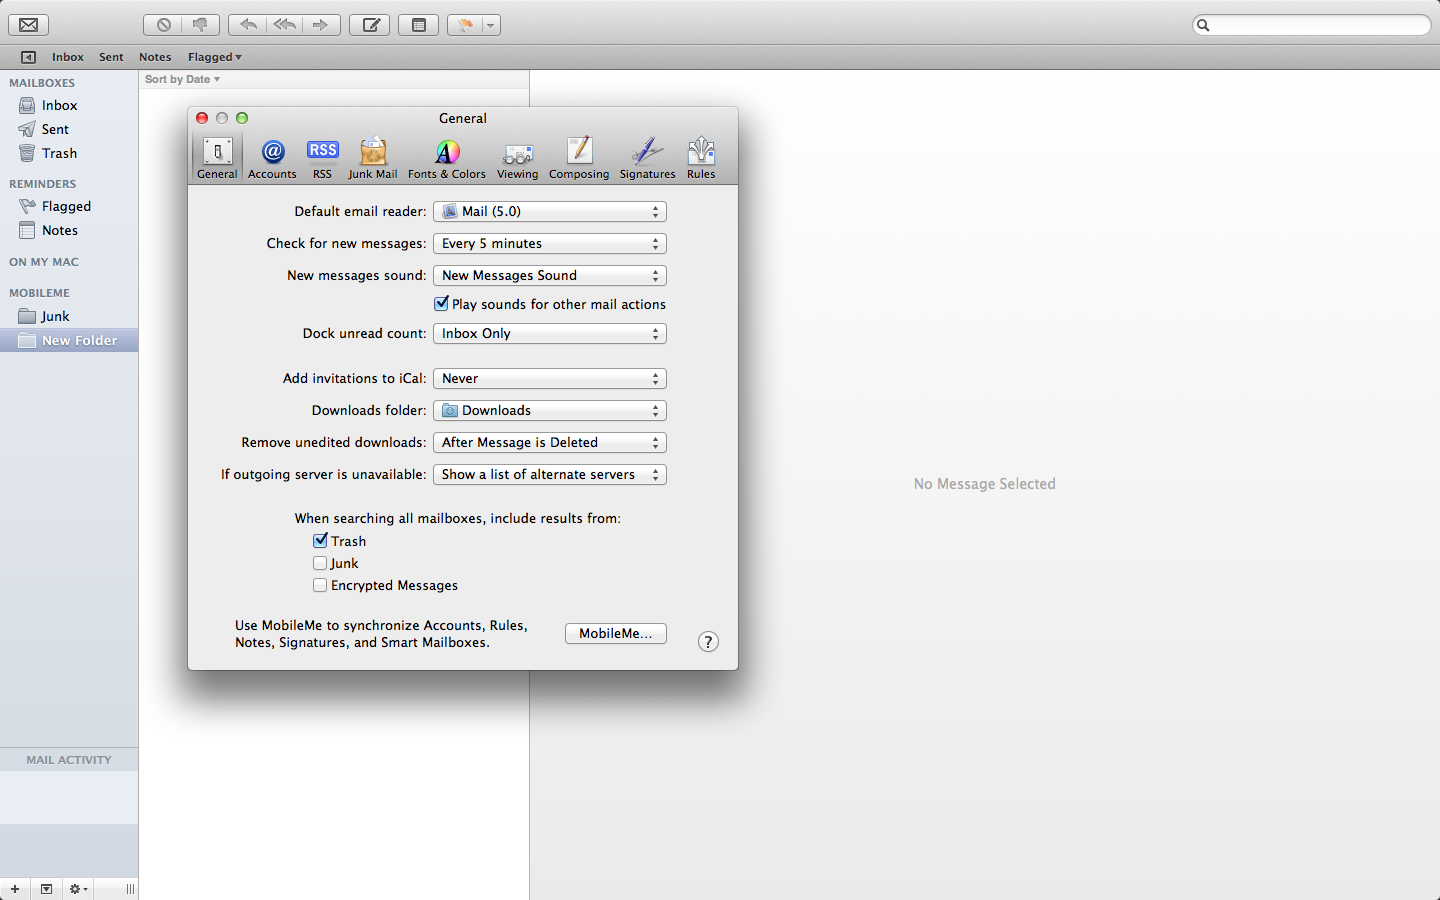Open the Signatures preferences pane
This screenshot has width=1440, height=900.
(647, 159)
